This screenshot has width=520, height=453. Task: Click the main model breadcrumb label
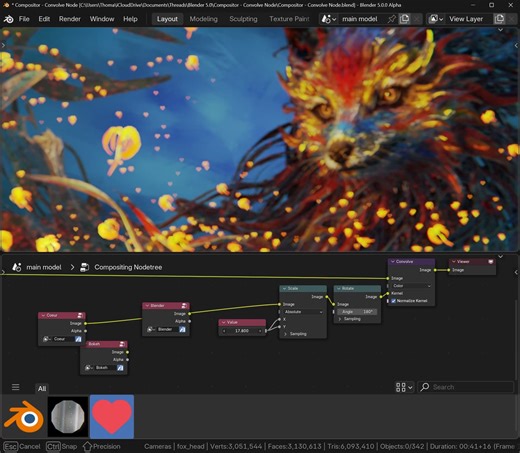click(x=44, y=267)
